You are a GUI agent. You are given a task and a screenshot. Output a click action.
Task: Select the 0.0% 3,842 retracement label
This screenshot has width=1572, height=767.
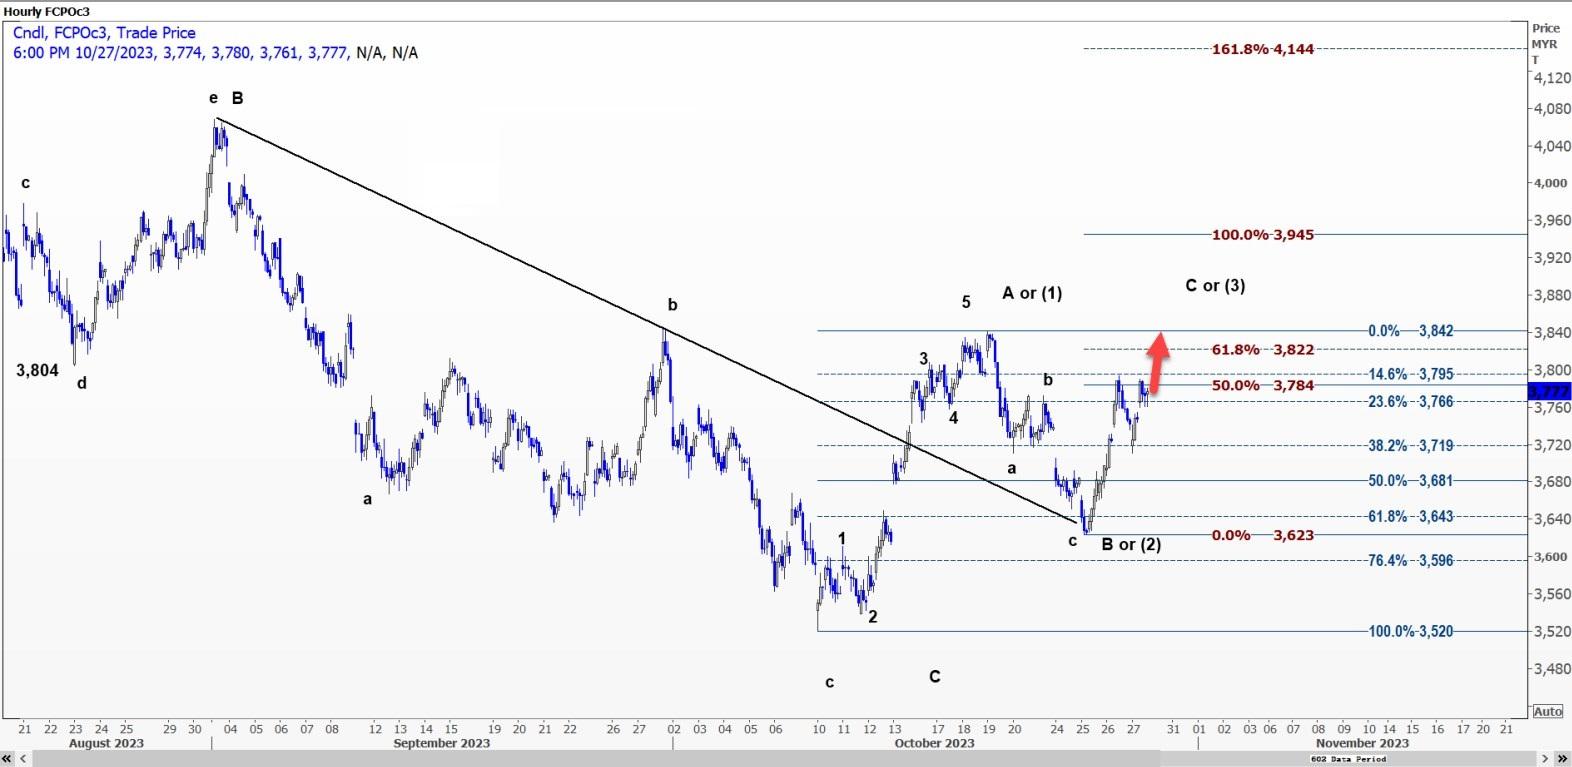pyautogui.click(x=1411, y=331)
